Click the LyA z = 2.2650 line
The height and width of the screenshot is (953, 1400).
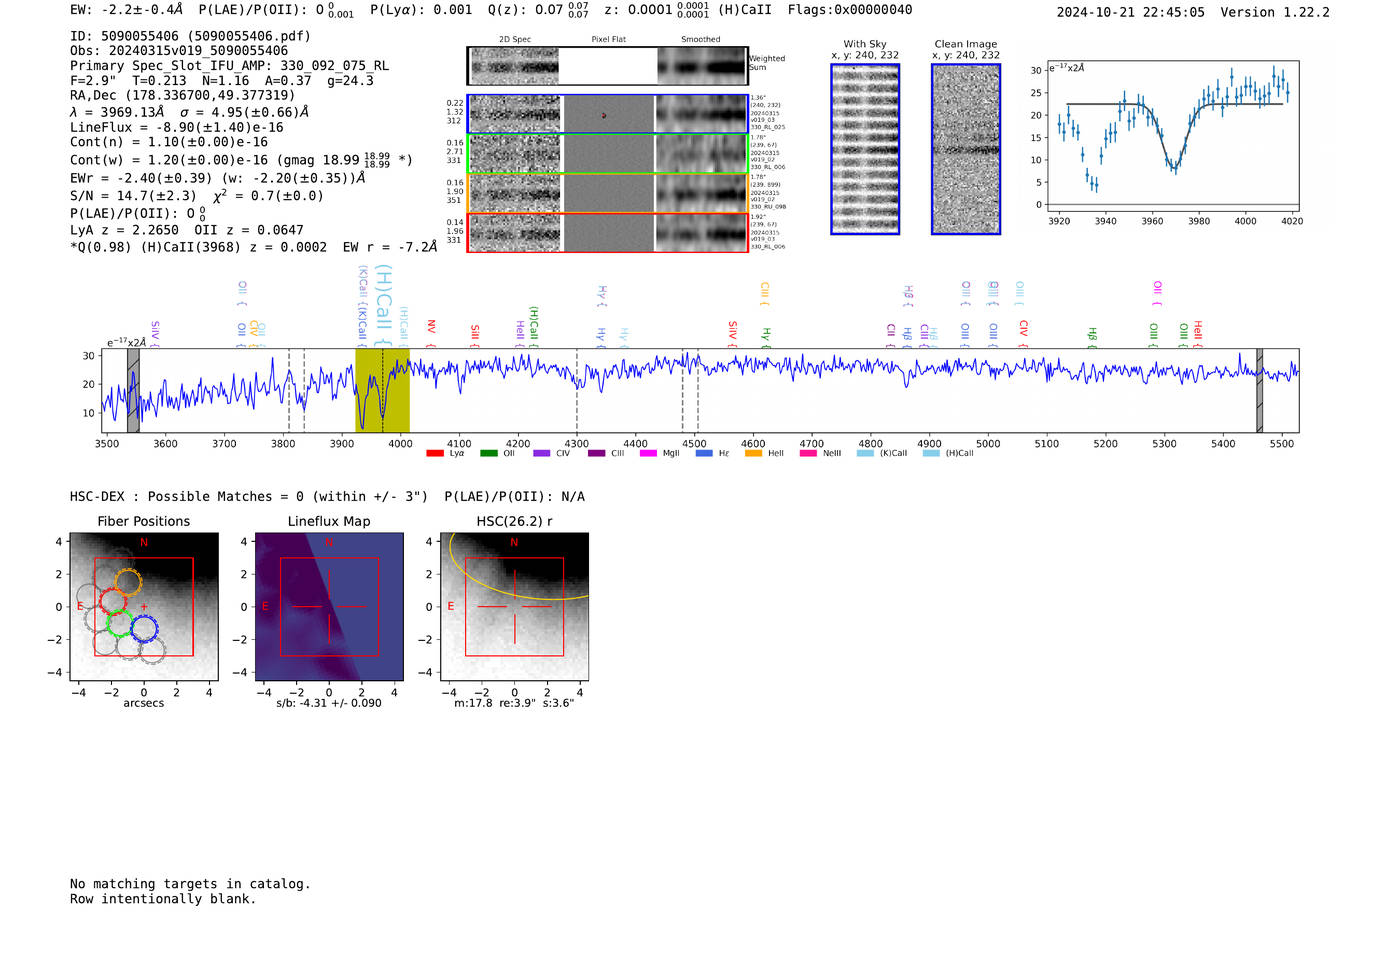187,230
